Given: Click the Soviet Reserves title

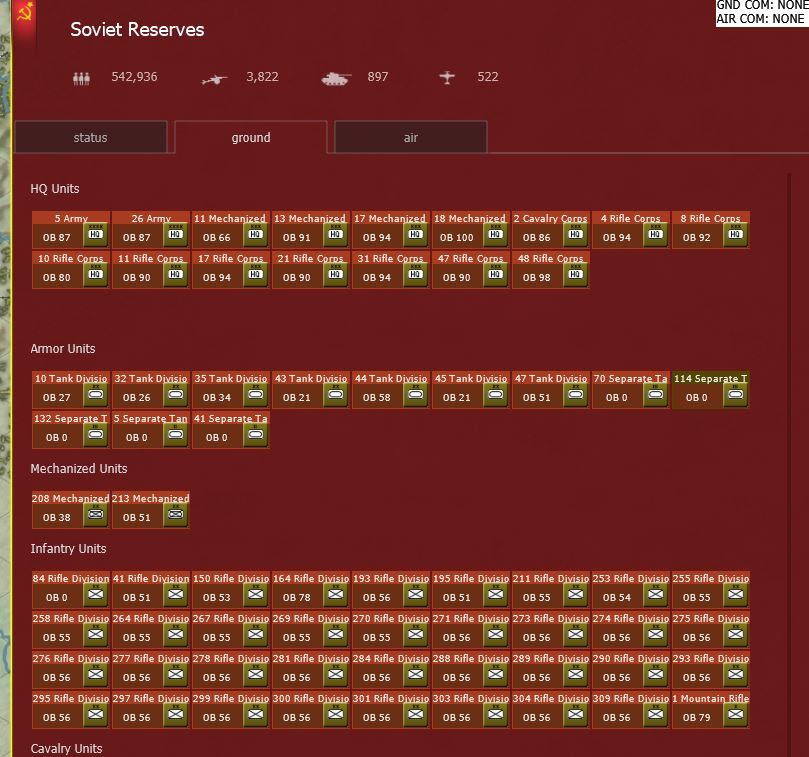Looking at the screenshot, I should click(x=137, y=29).
